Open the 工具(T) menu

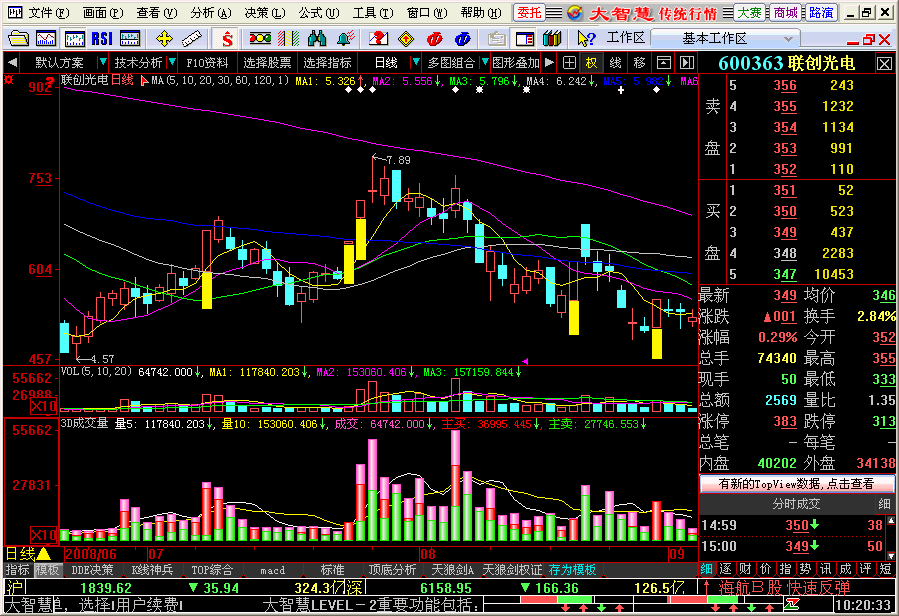373,12
